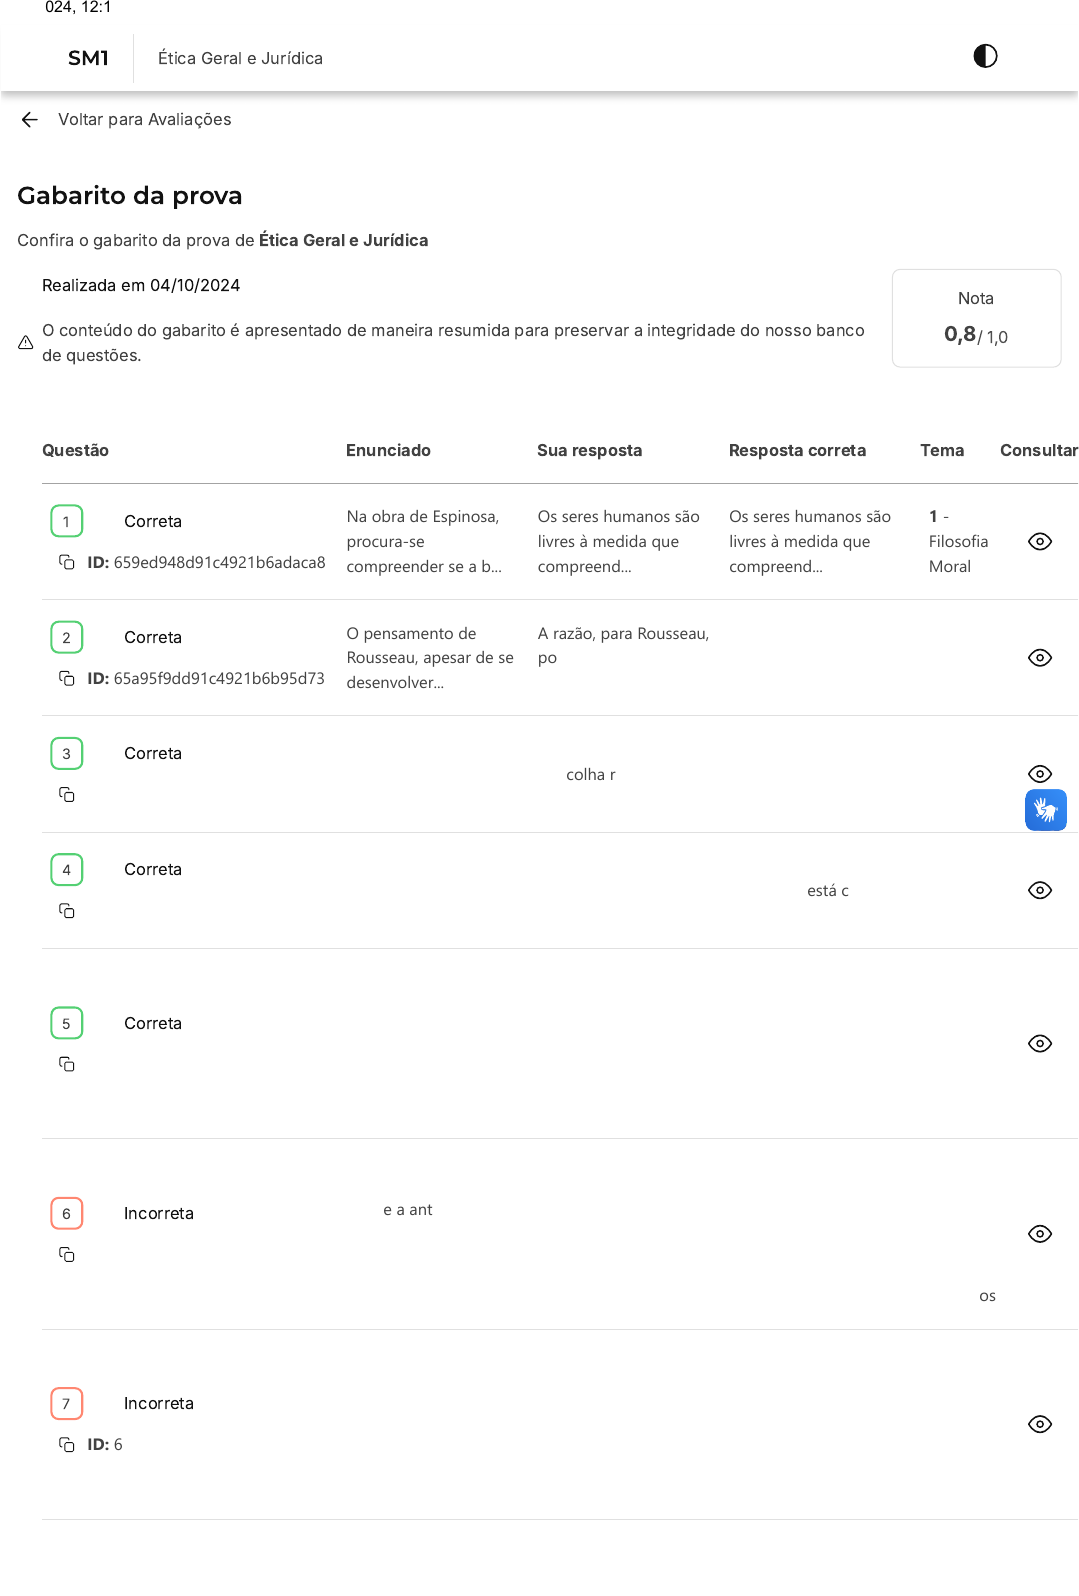Copy the ID of question 3
This screenshot has width=1079, height=1596.
[67, 795]
